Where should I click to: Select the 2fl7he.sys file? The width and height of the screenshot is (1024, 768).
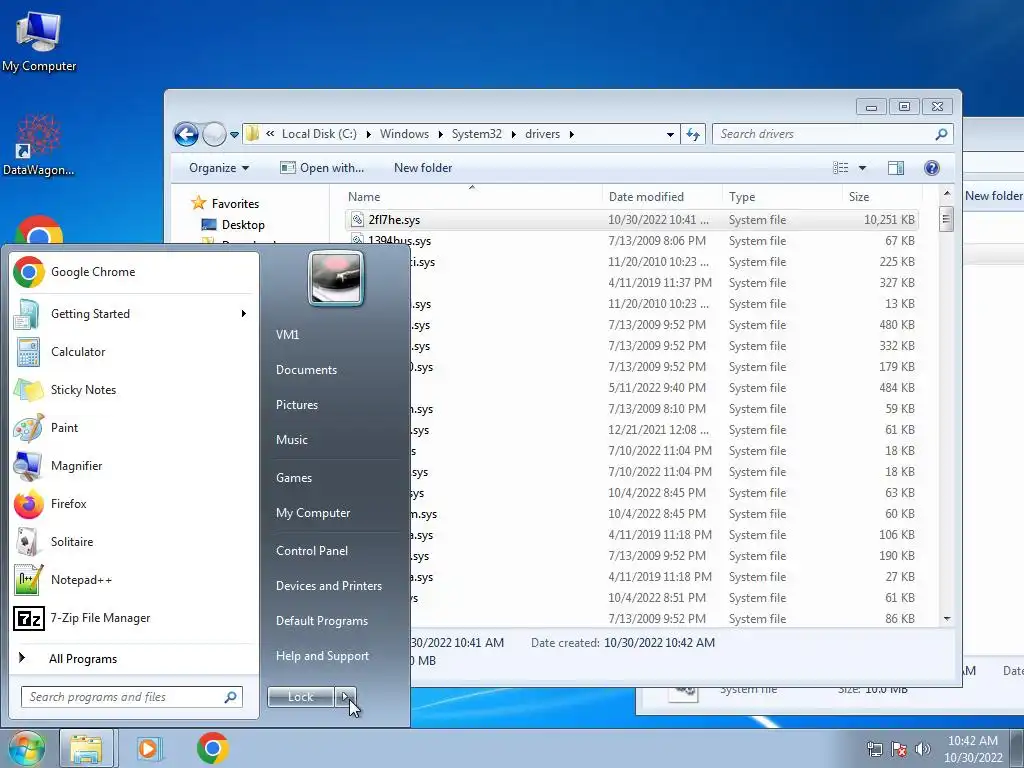632,220
